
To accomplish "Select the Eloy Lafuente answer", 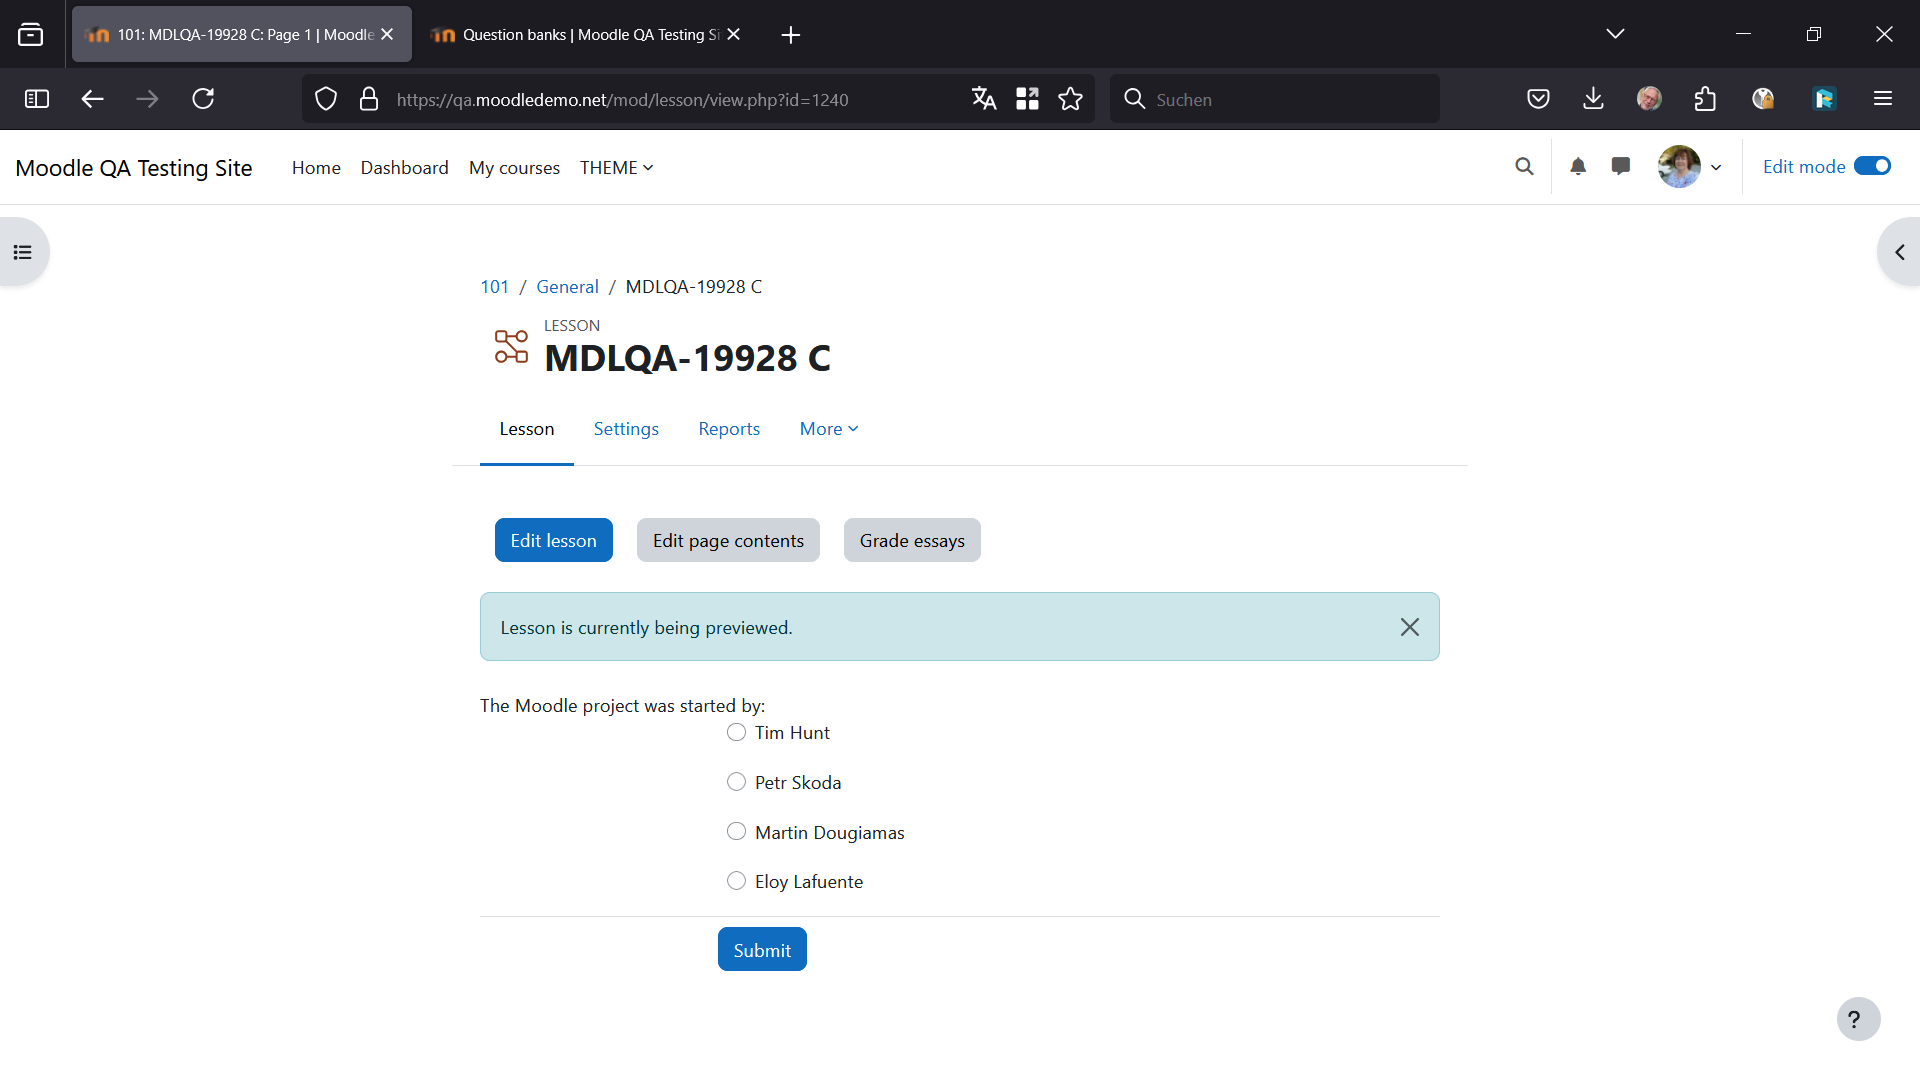I will click(737, 881).
